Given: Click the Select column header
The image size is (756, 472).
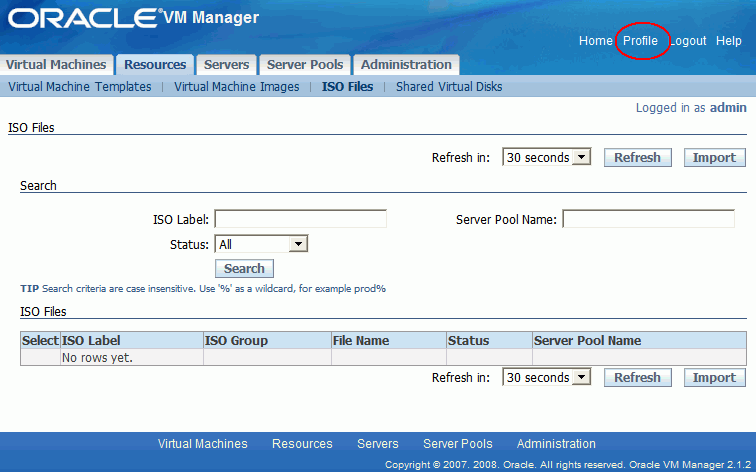Looking at the screenshot, I should (x=40, y=340).
